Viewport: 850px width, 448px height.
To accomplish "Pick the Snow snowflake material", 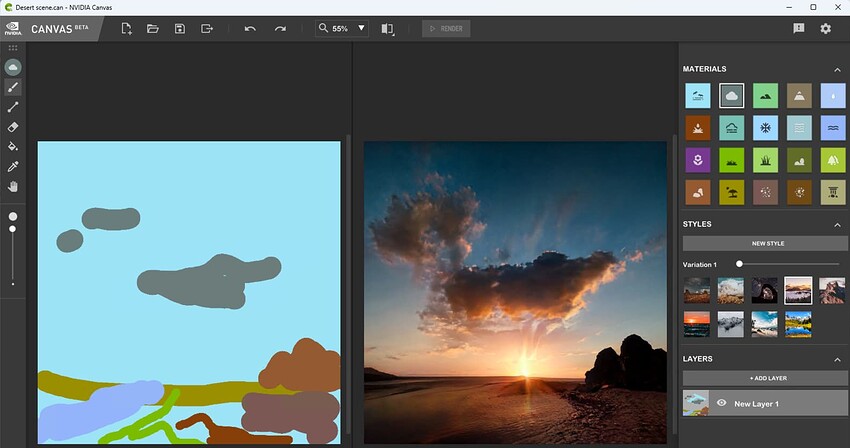I will tap(765, 128).
